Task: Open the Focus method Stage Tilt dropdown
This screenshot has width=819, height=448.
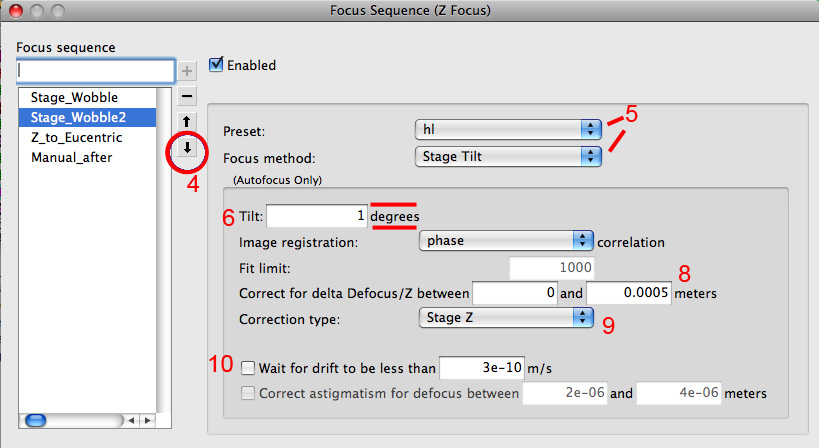Action: [508, 156]
